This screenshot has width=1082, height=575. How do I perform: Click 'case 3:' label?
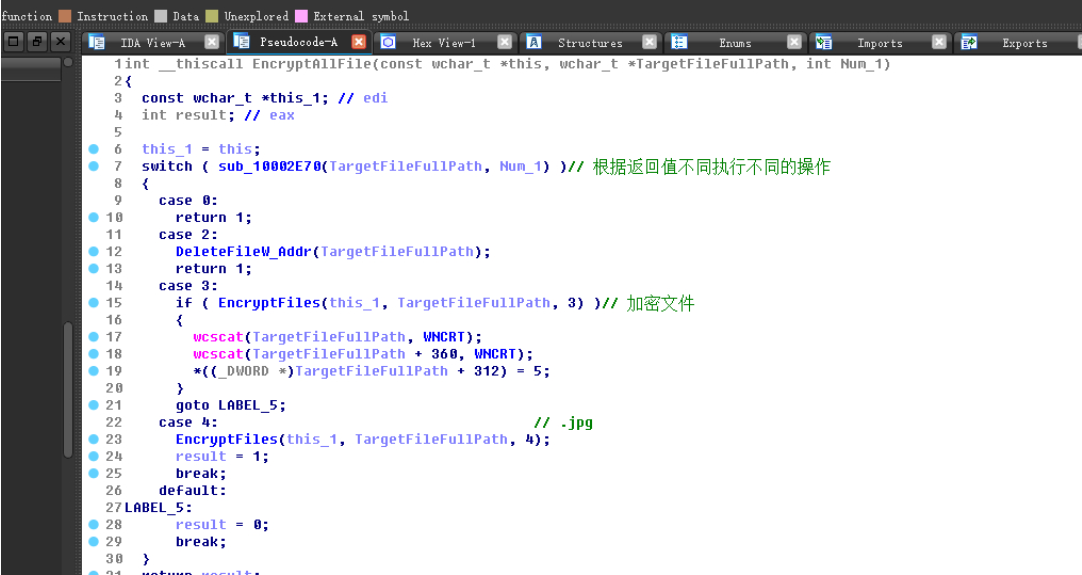(188, 286)
